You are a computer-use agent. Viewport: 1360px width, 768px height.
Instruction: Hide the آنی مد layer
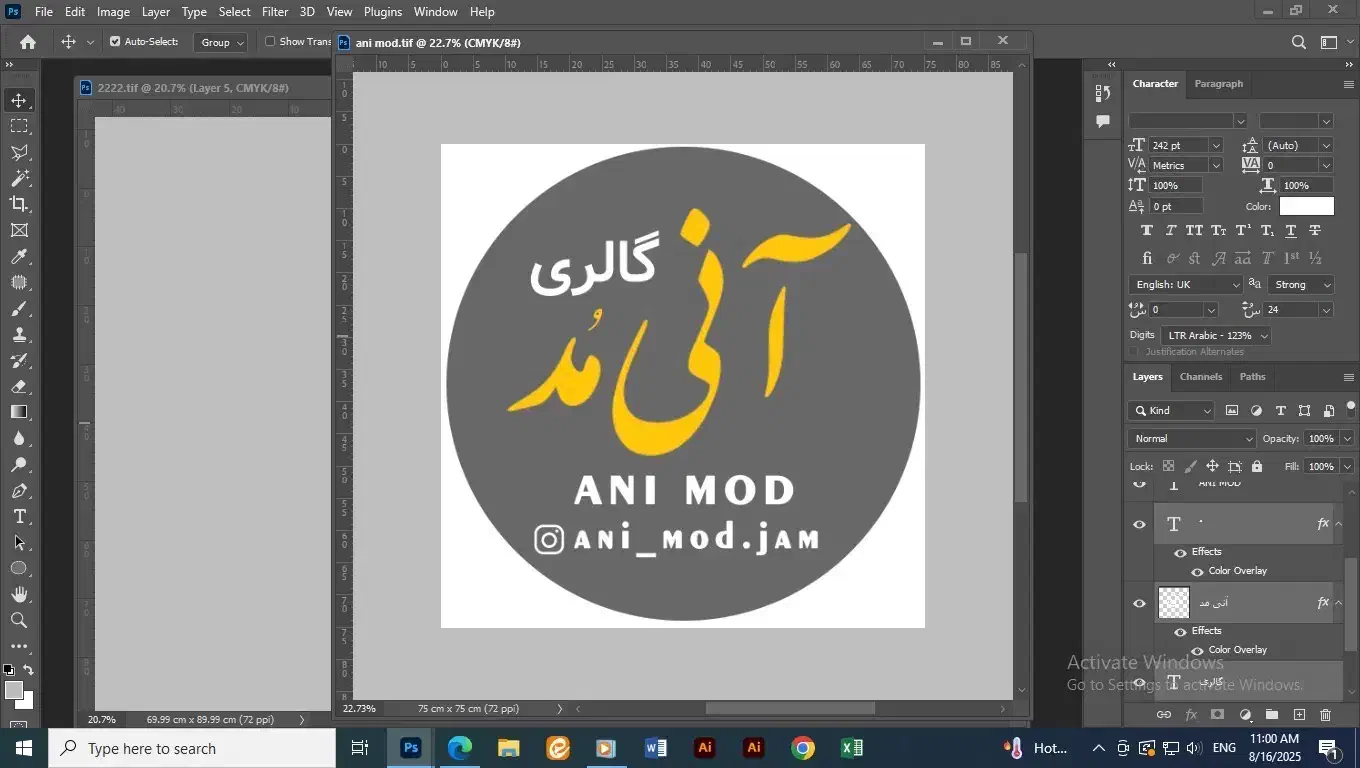(x=1139, y=603)
